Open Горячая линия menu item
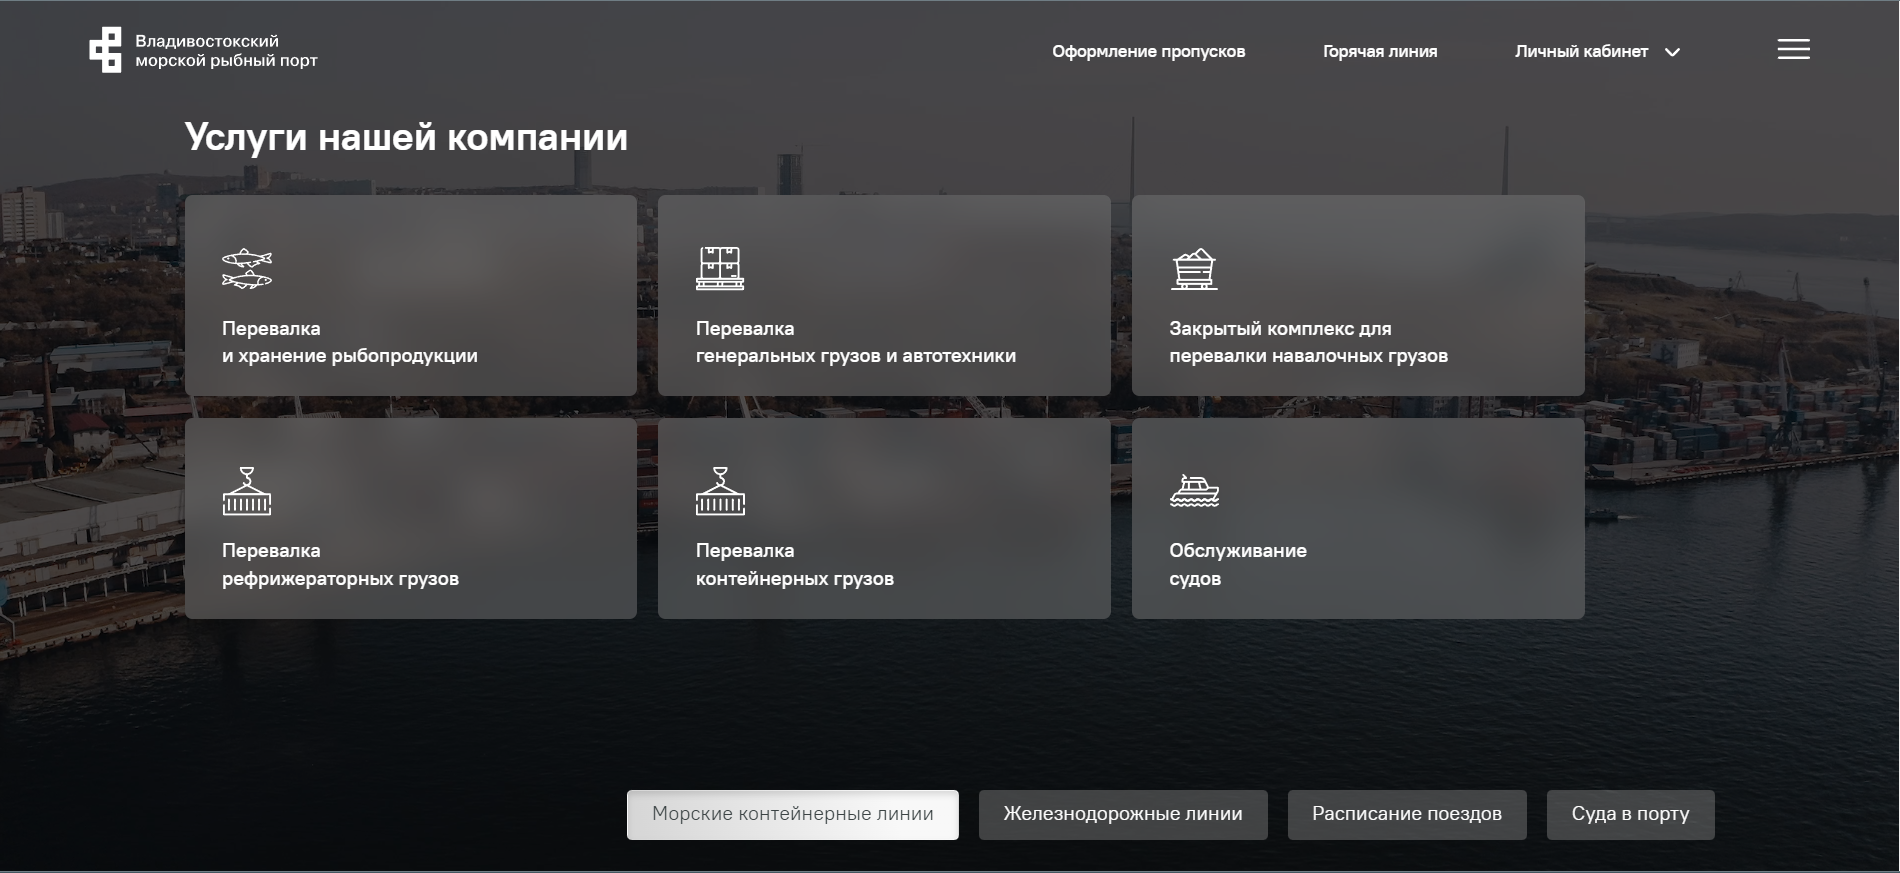 [x=1380, y=51]
